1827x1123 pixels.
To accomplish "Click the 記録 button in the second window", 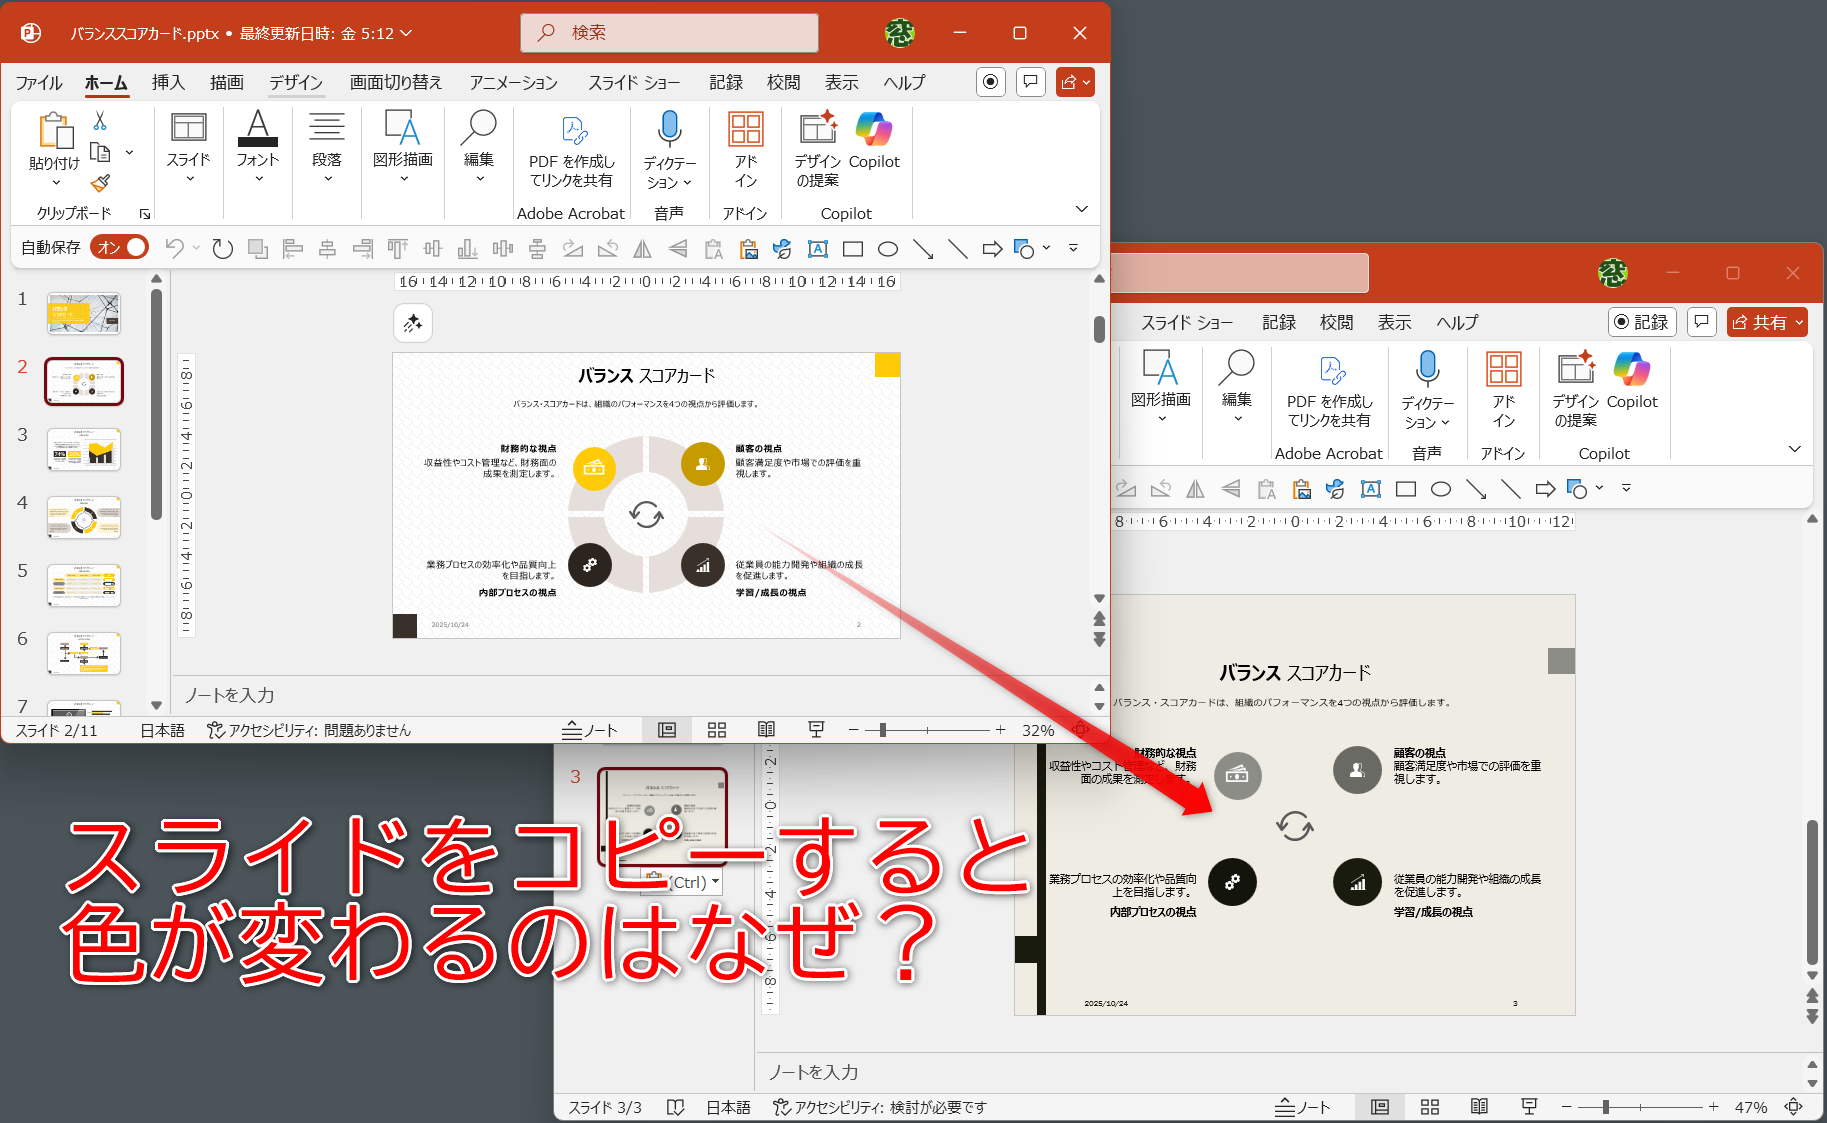I will click(1641, 322).
